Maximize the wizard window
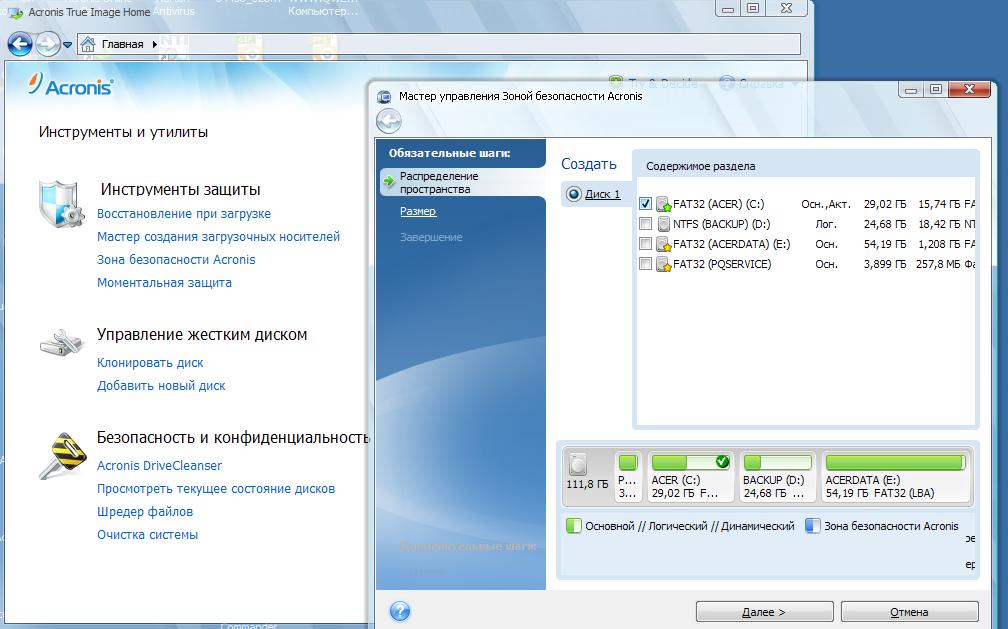1008x629 pixels. coord(936,89)
